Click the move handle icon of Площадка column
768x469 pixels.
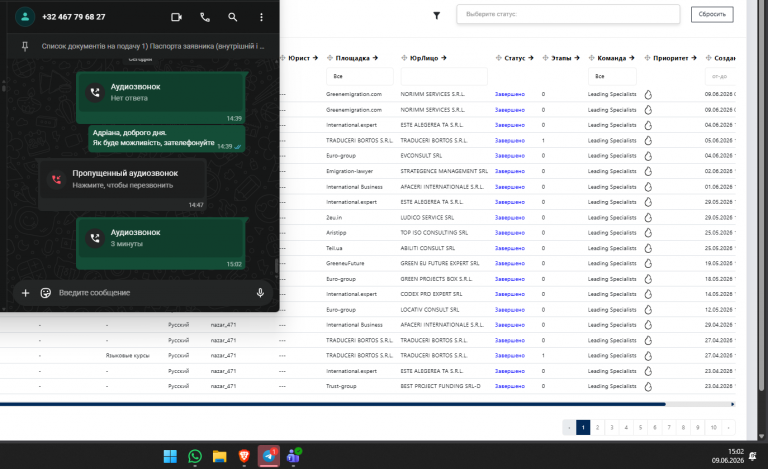point(330,58)
